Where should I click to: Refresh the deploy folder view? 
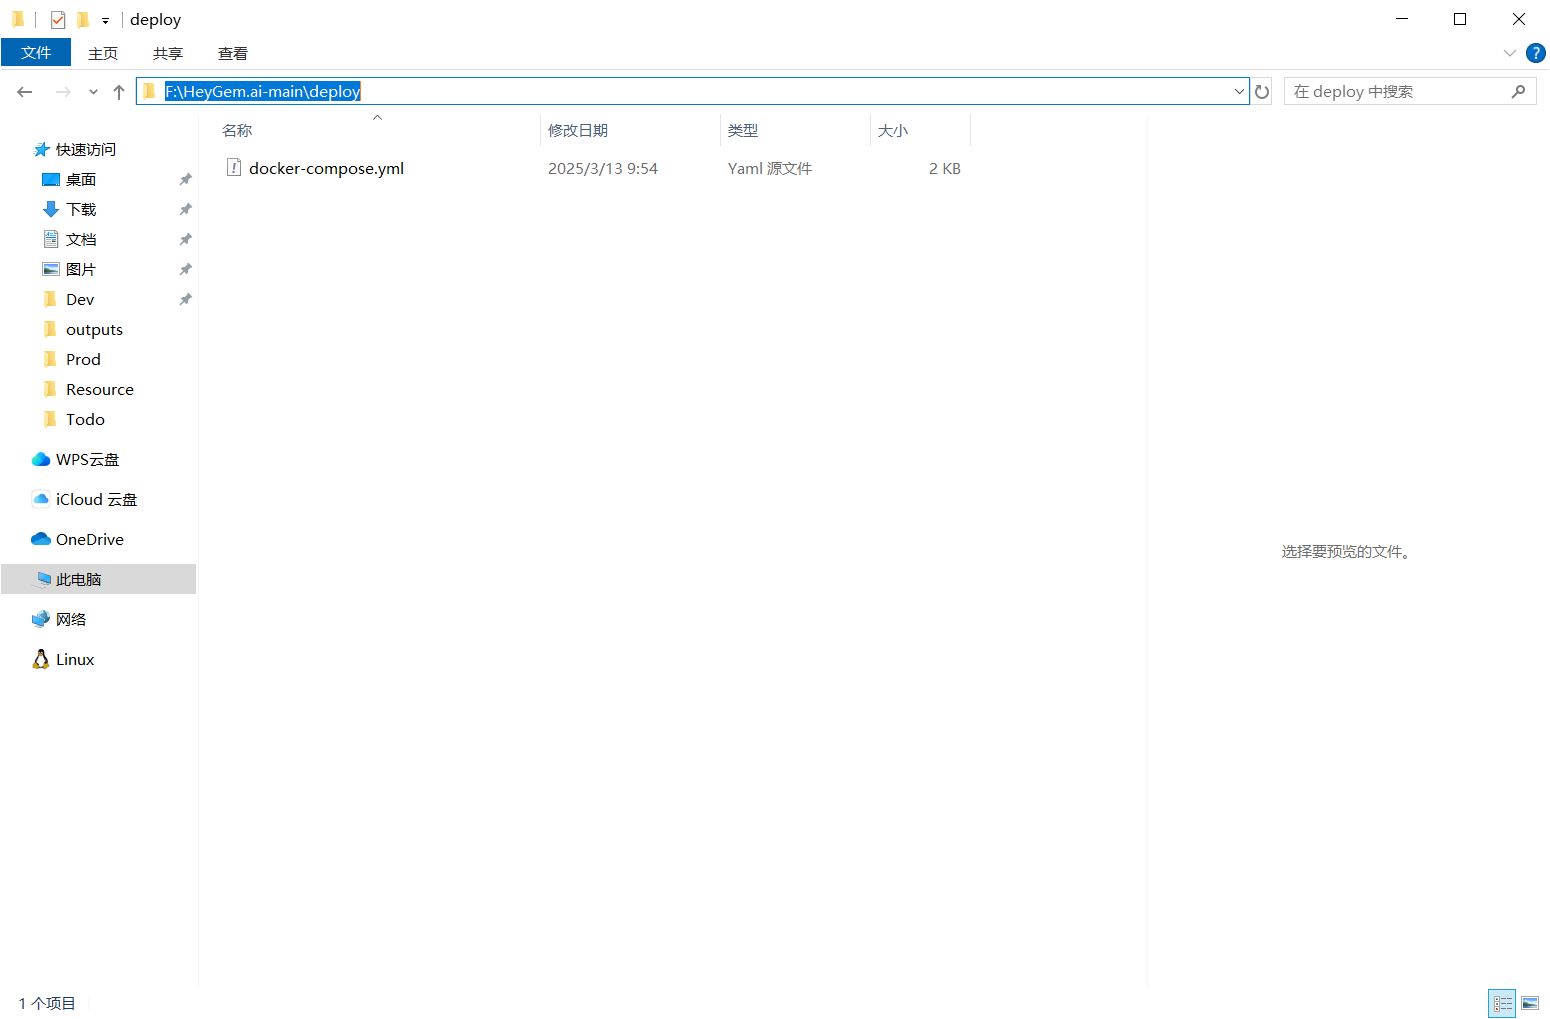pos(1262,92)
